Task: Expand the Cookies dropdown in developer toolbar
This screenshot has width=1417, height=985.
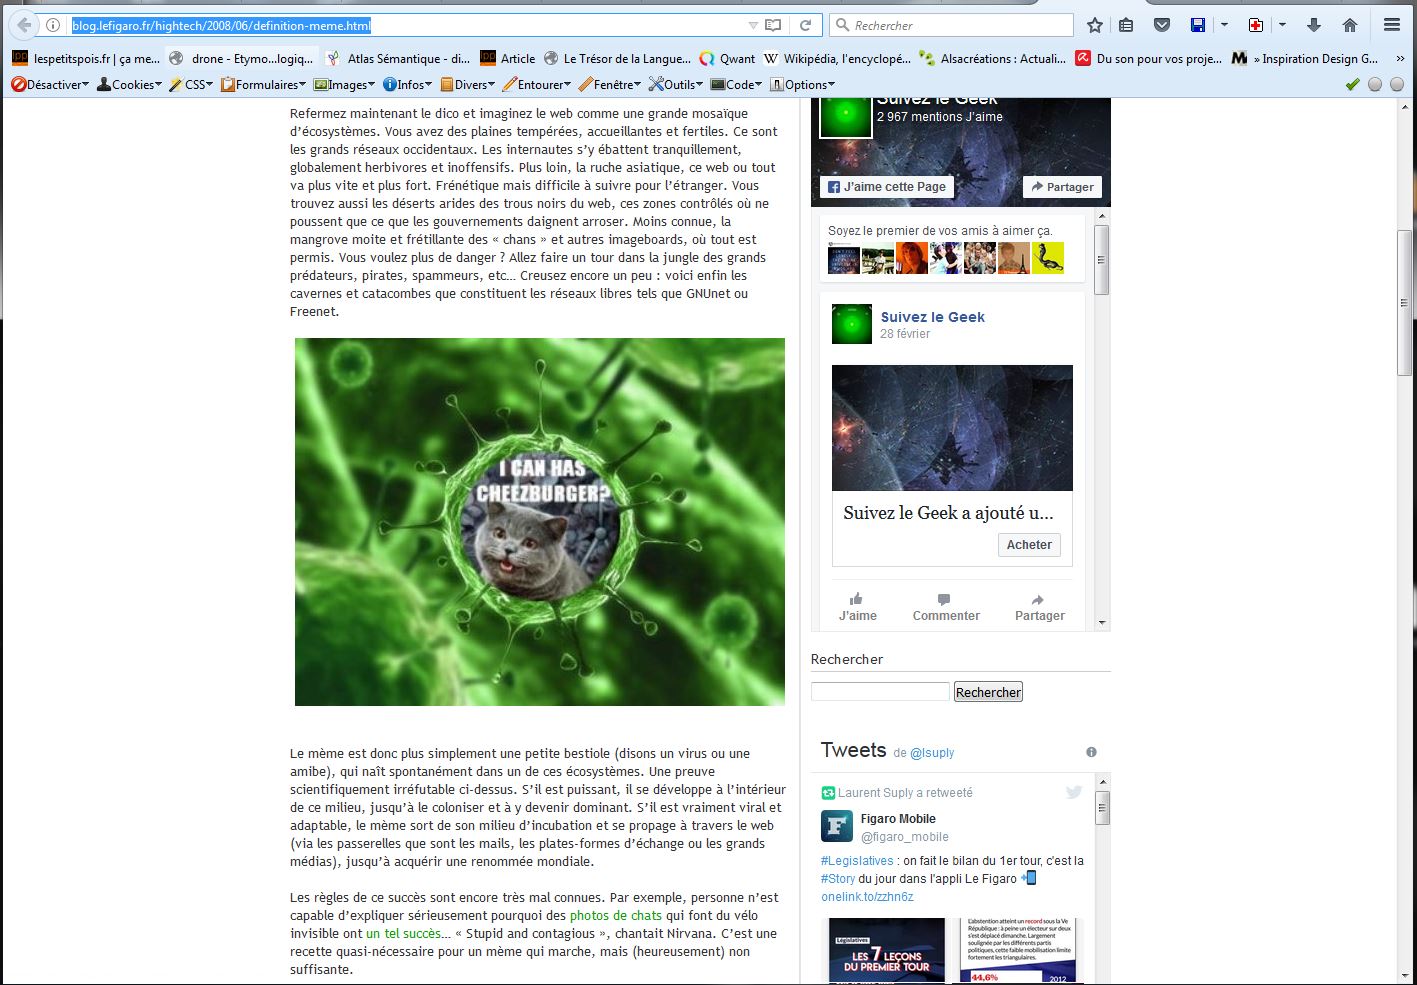Action: click(129, 85)
